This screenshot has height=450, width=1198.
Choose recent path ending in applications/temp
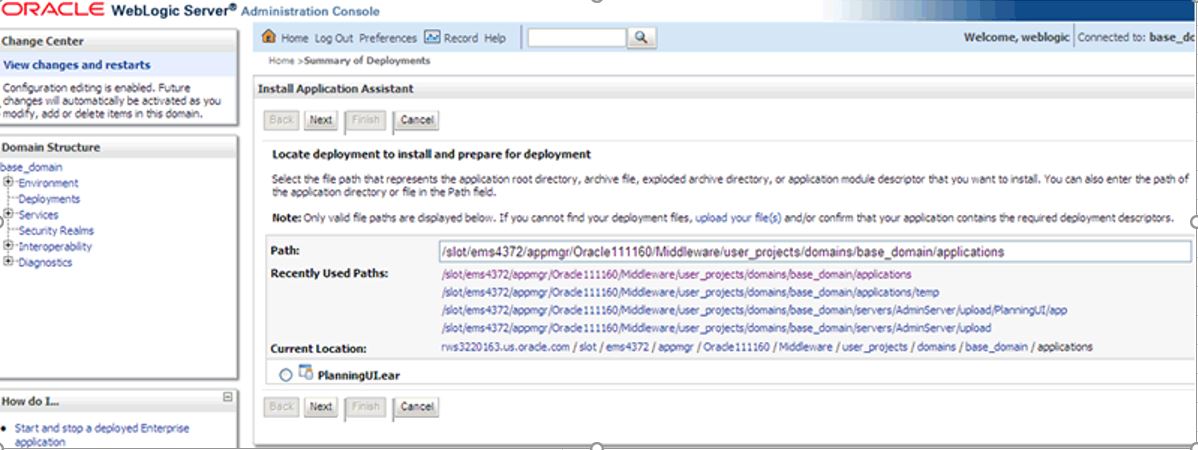coord(690,293)
